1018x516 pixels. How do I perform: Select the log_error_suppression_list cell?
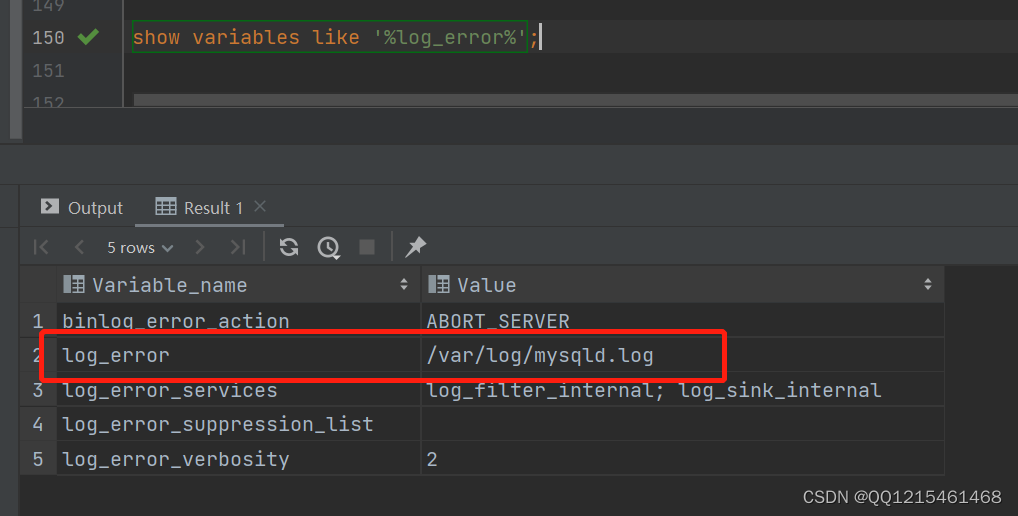tap(239, 424)
